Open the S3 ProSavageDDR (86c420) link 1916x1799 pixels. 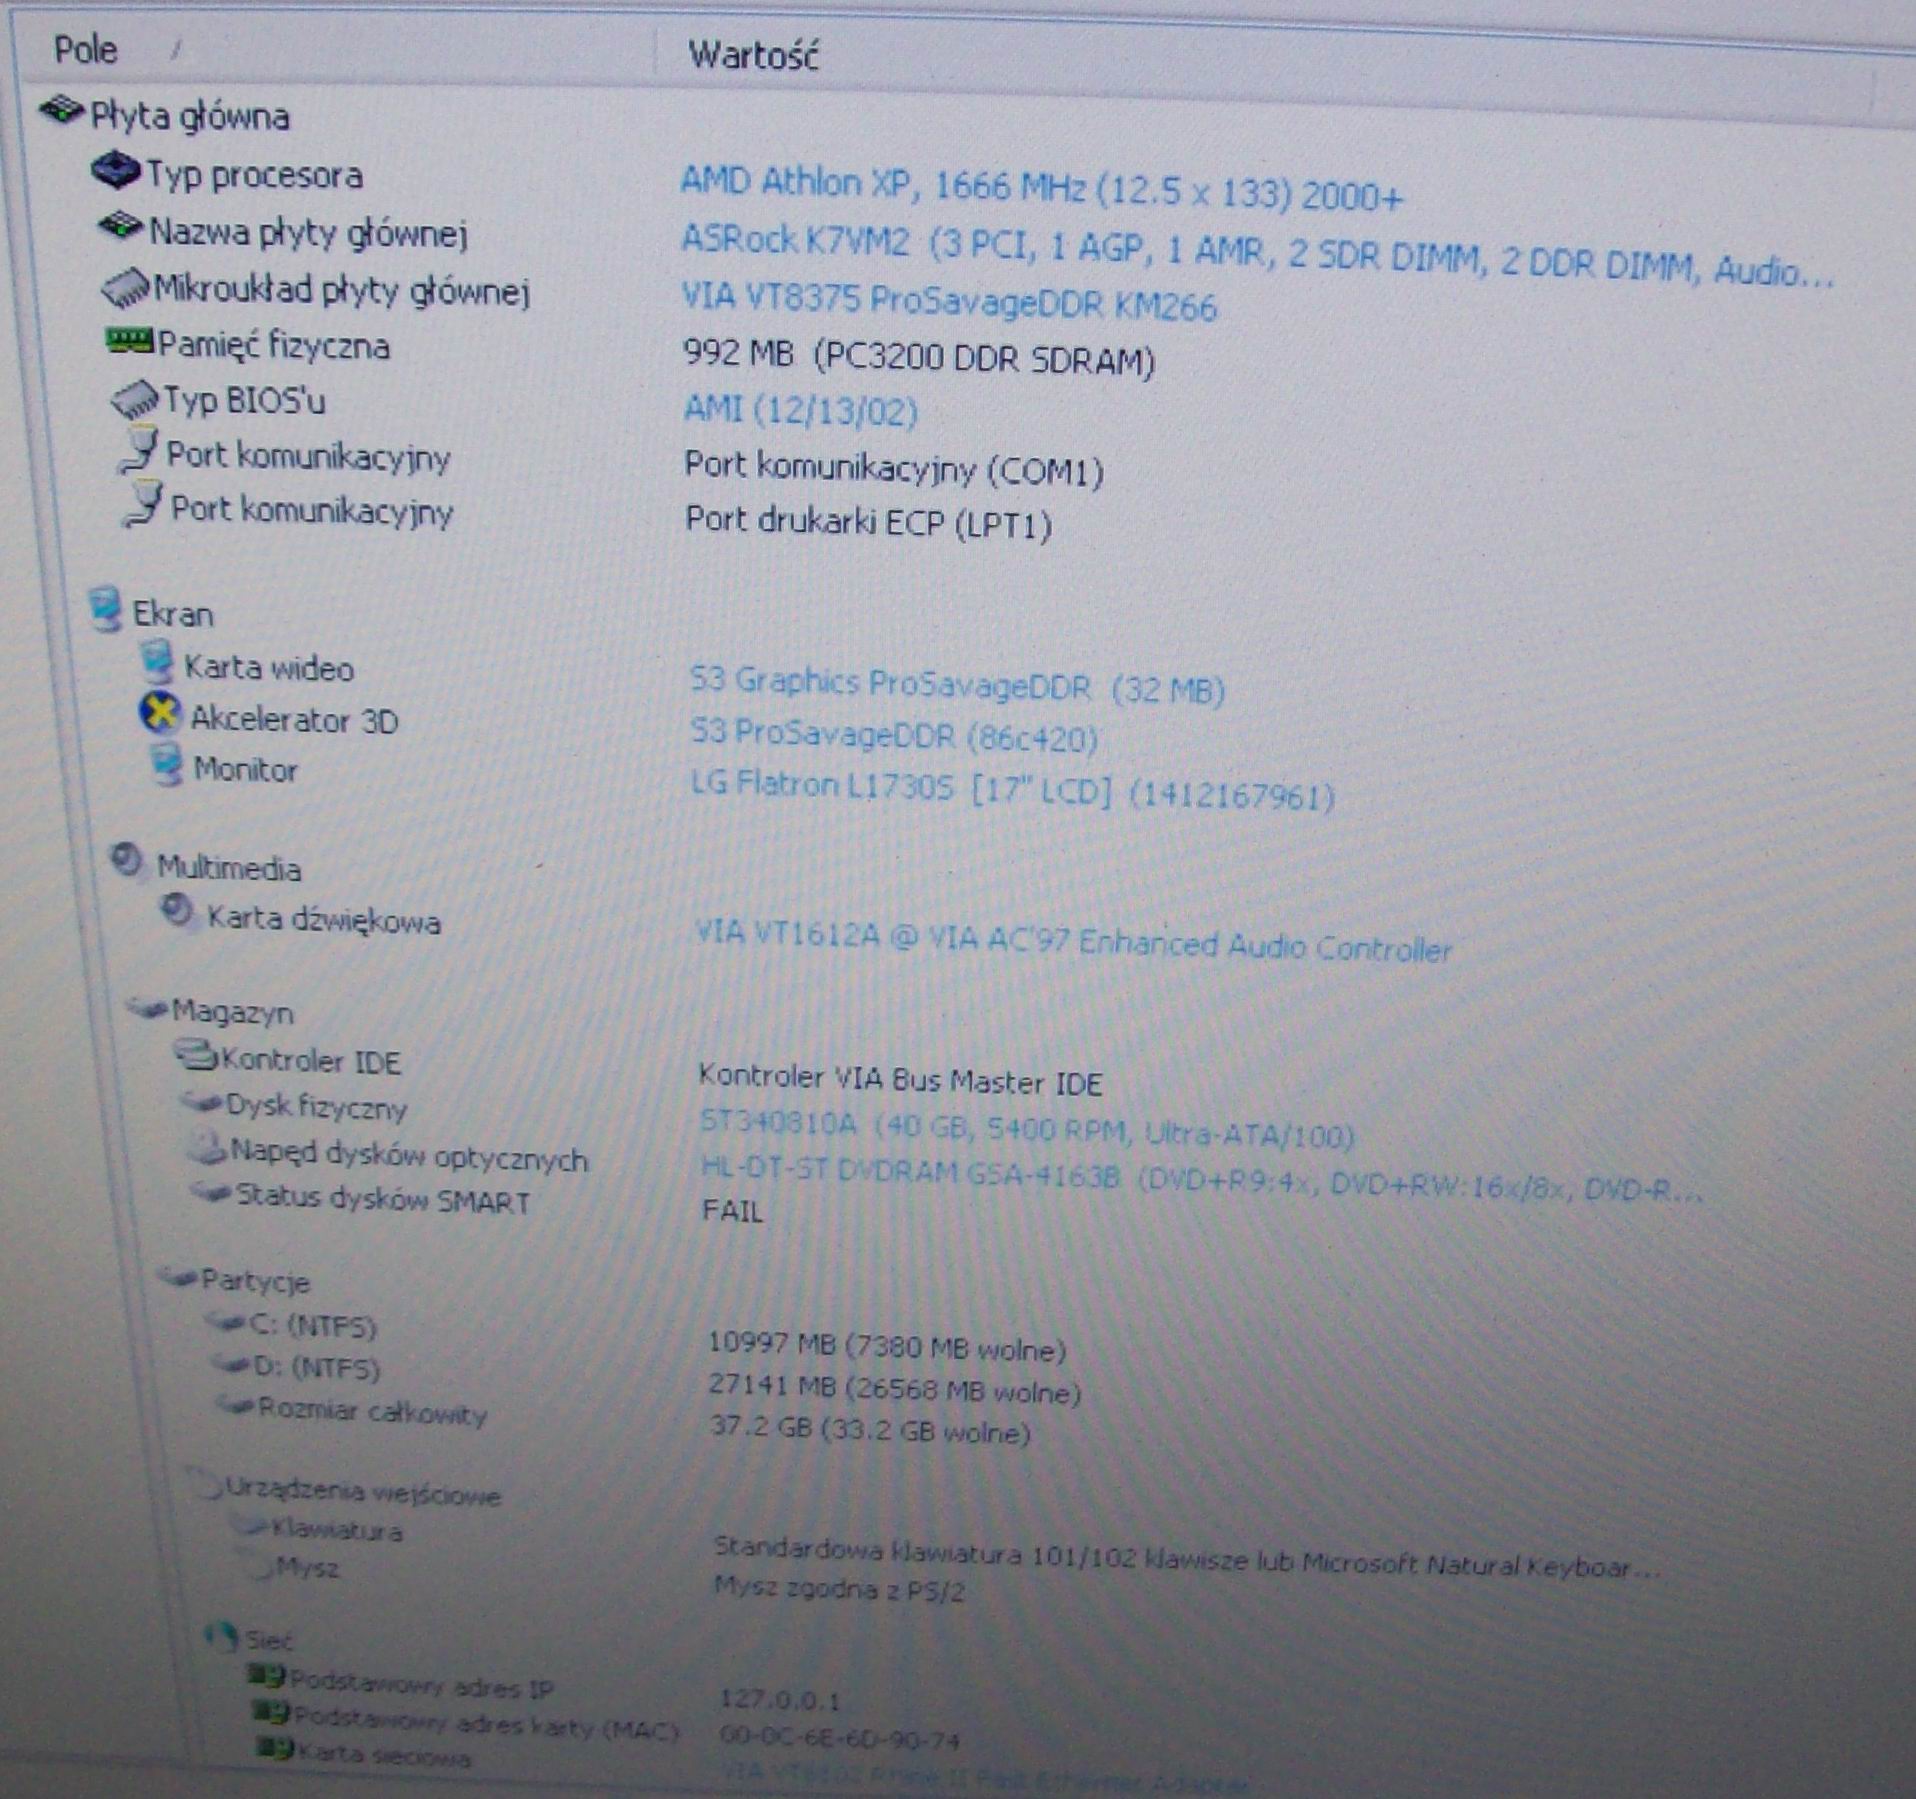point(894,735)
